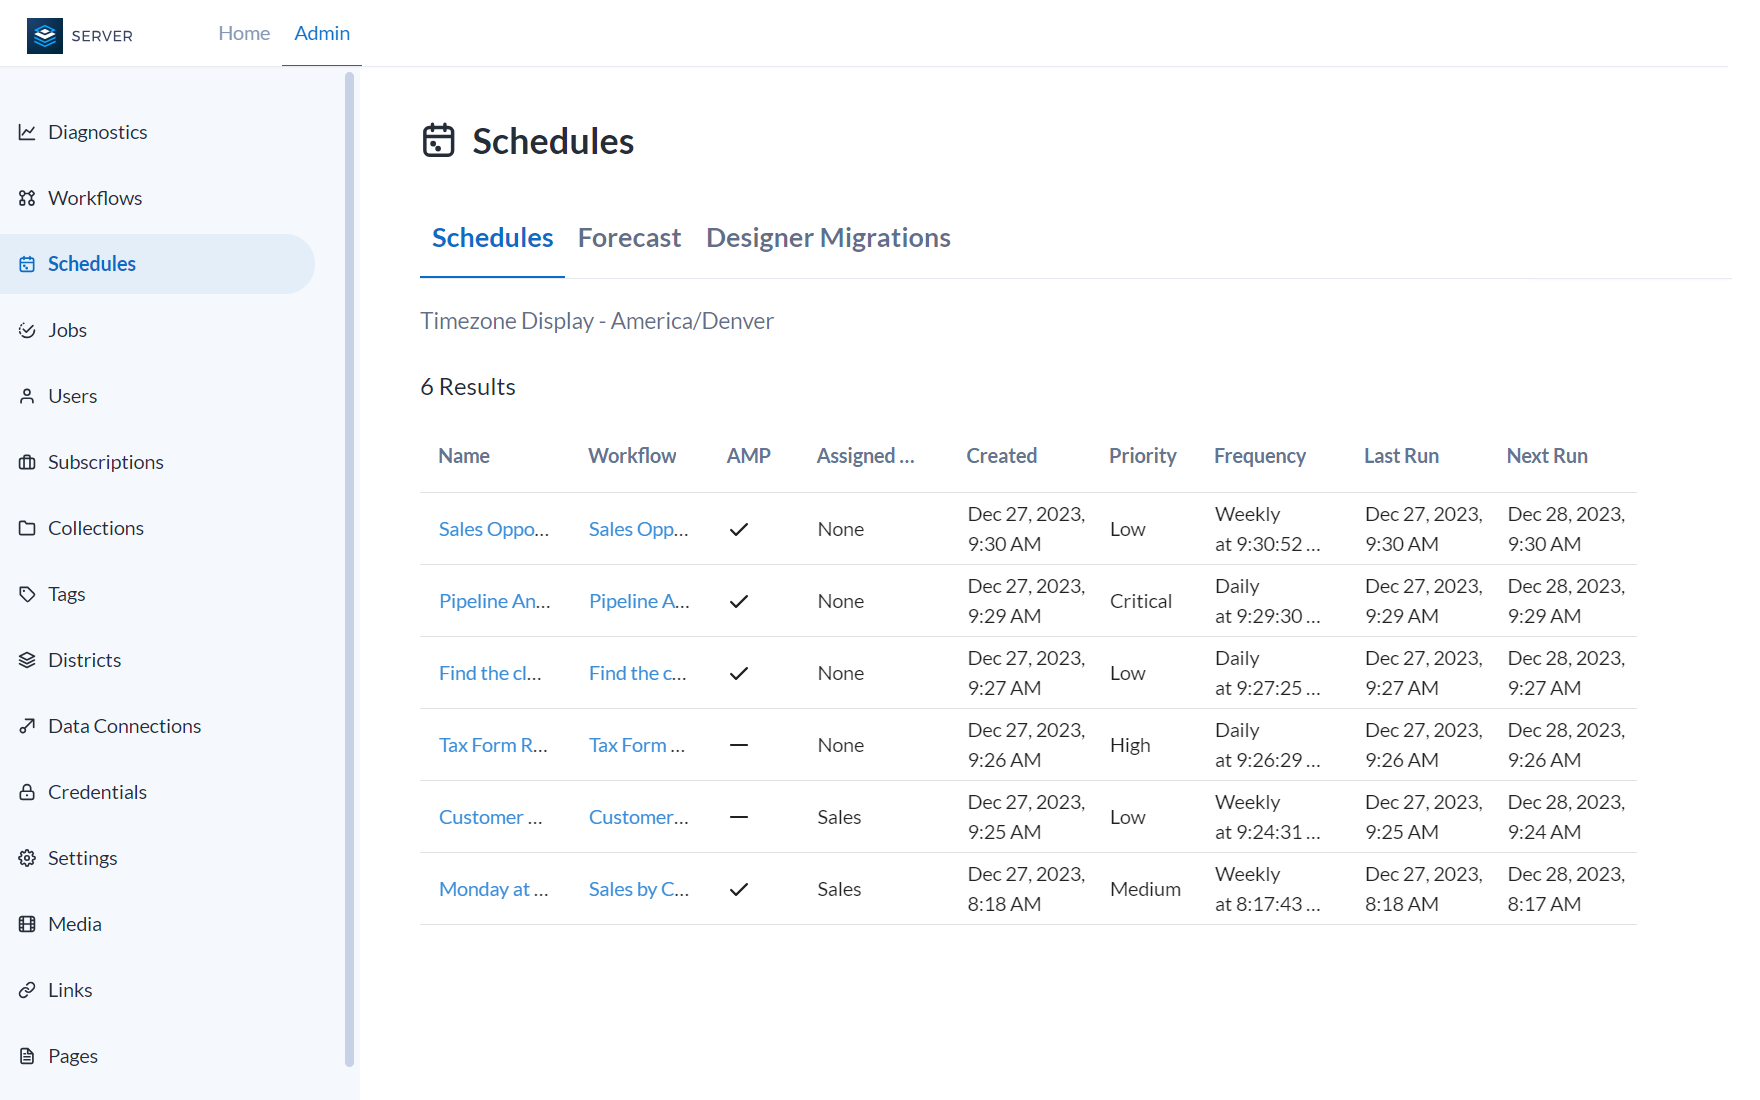Open the Designer Migrations tab

[x=827, y=237]
